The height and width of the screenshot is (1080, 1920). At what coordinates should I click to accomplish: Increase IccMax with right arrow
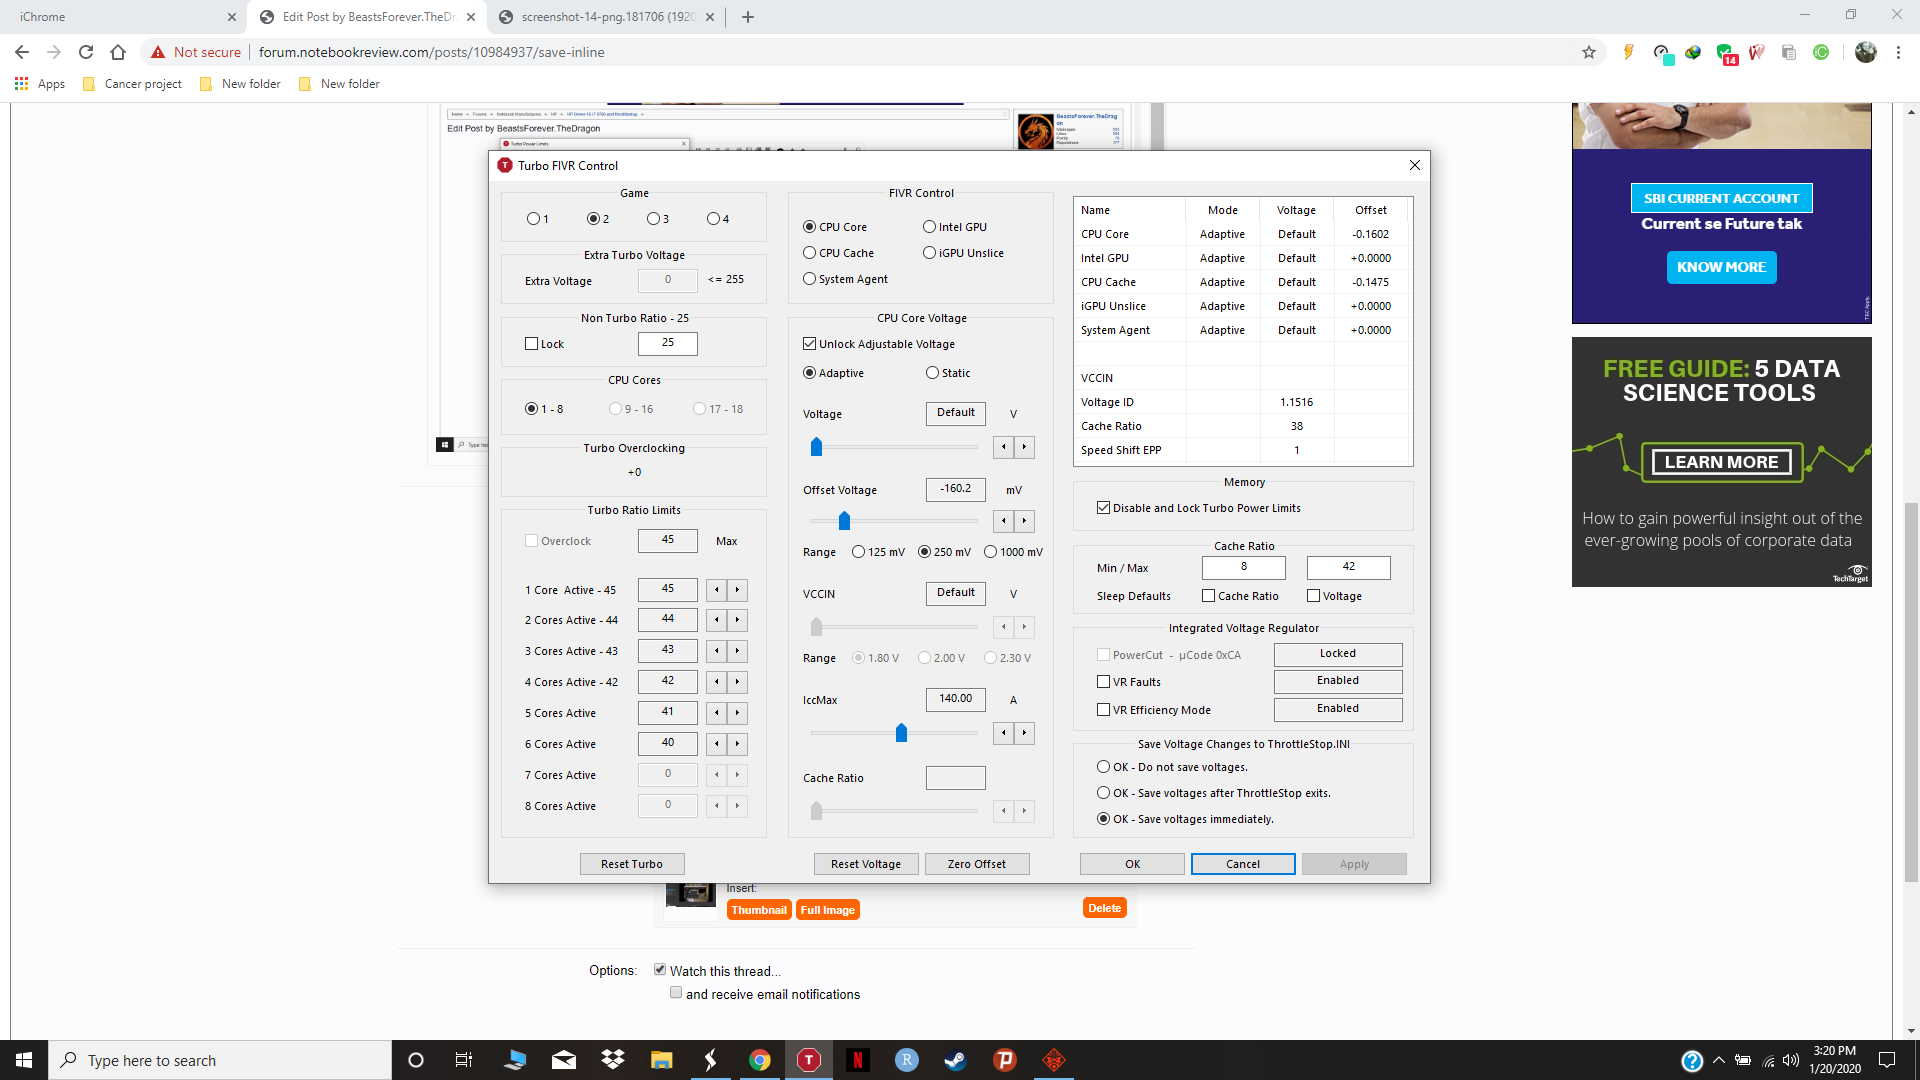(x=1024, y=733)
